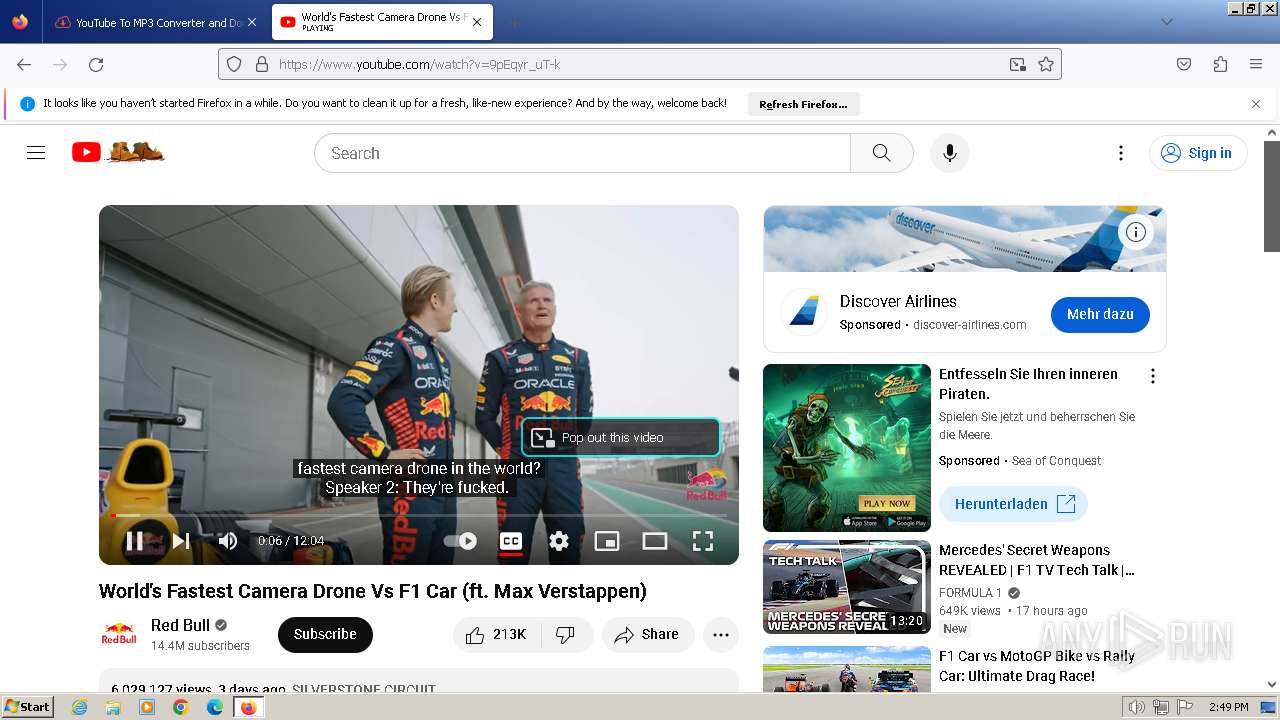Open Red Bull channel avatar
This screenshot has height=720, width=1280.
119,634
